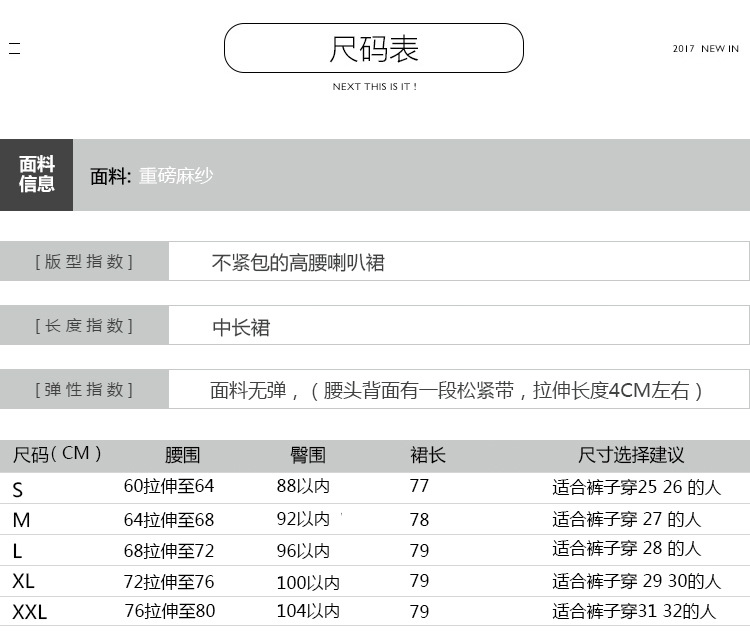The width and height of the screenshot is (750, 642).
Task: Click the 中长裙 value field
Action: [241, 327]
